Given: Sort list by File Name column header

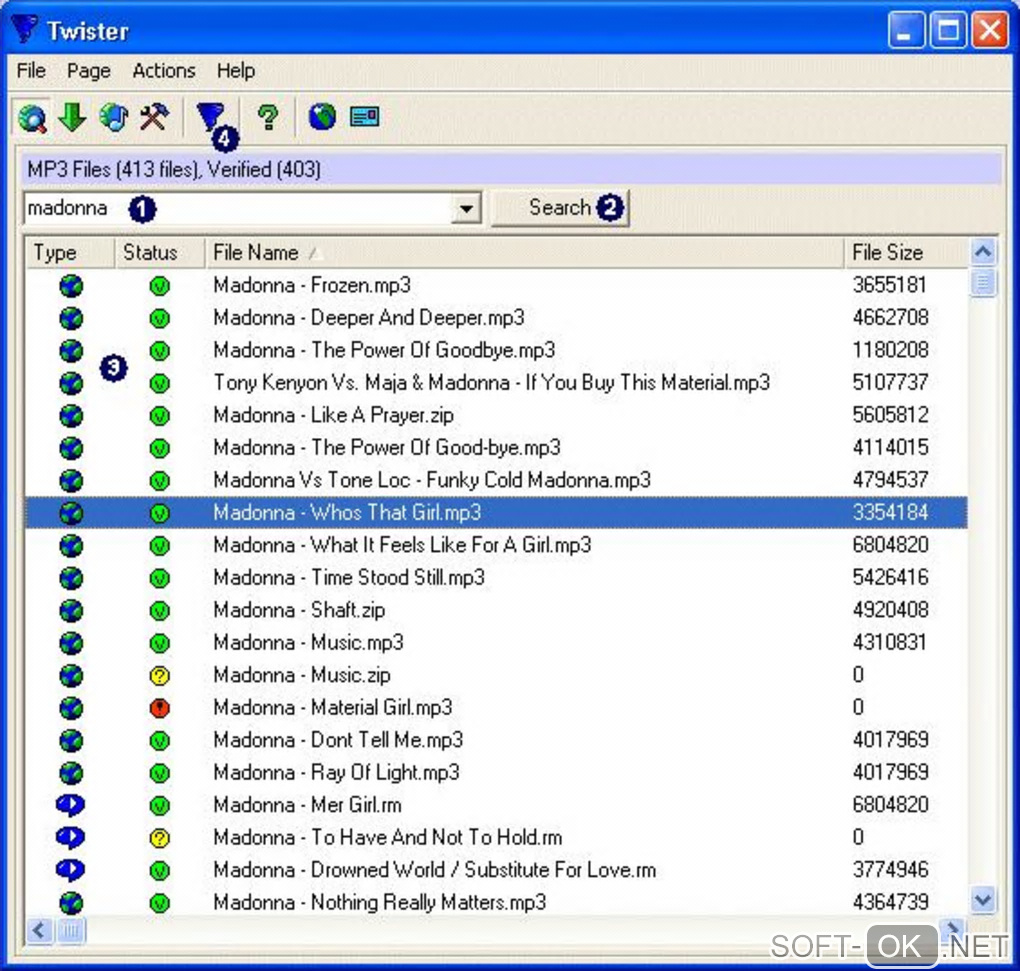Looking at the screenshot, I should click(x=256, y=253).
